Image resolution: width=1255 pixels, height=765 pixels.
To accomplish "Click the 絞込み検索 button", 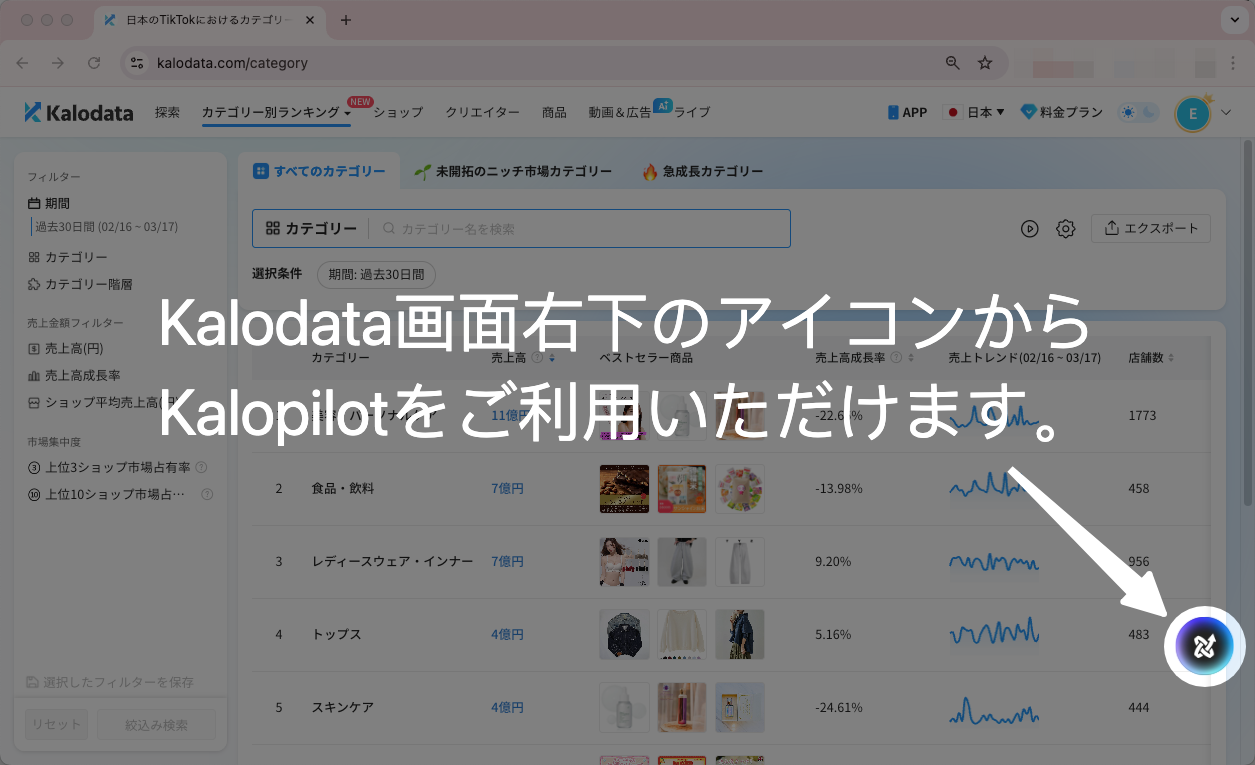I will pyautogui.click(x=156, y=724).
